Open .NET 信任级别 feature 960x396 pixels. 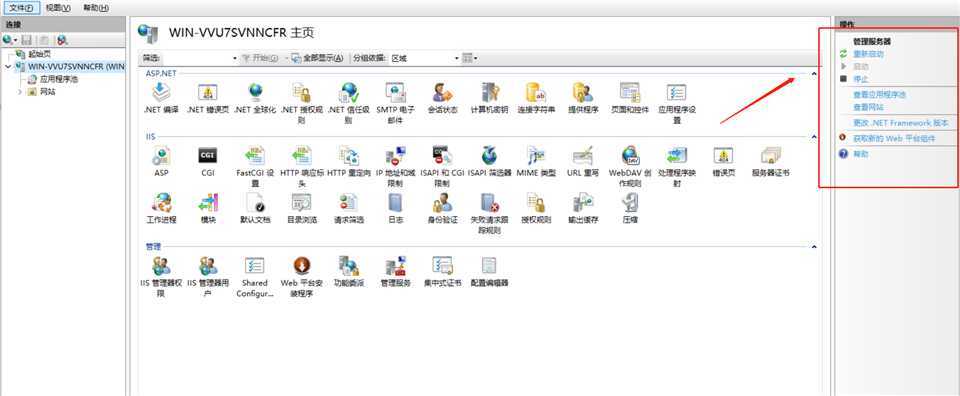coord(349,103)
